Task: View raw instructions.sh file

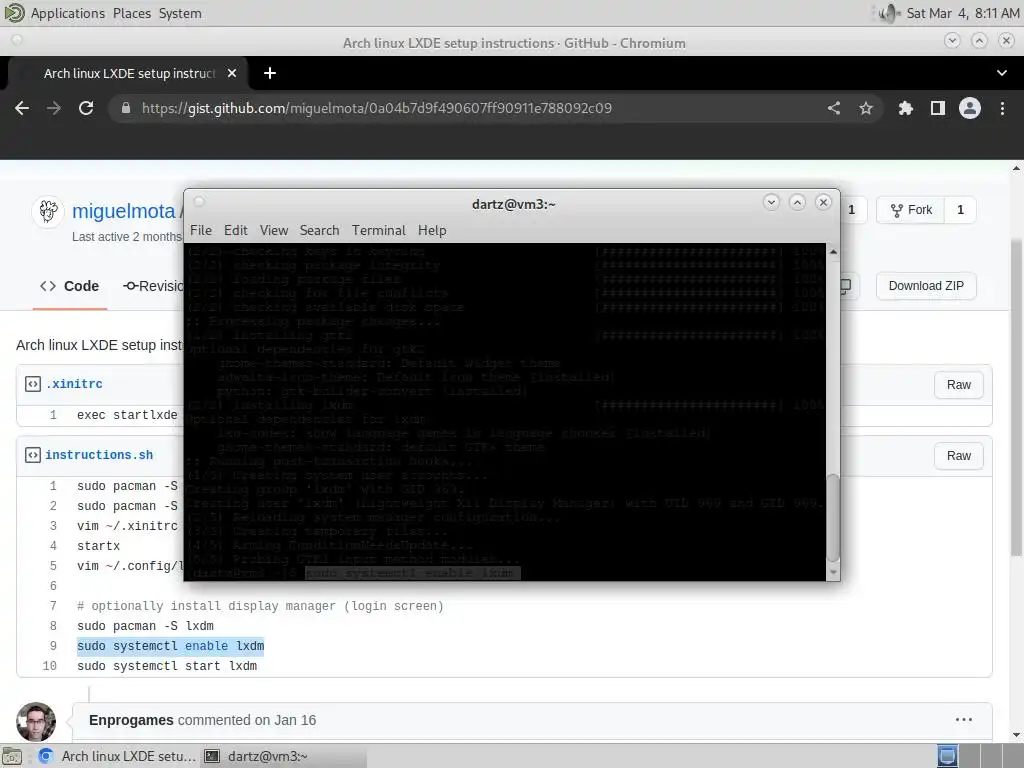Action: pos(959,456)
